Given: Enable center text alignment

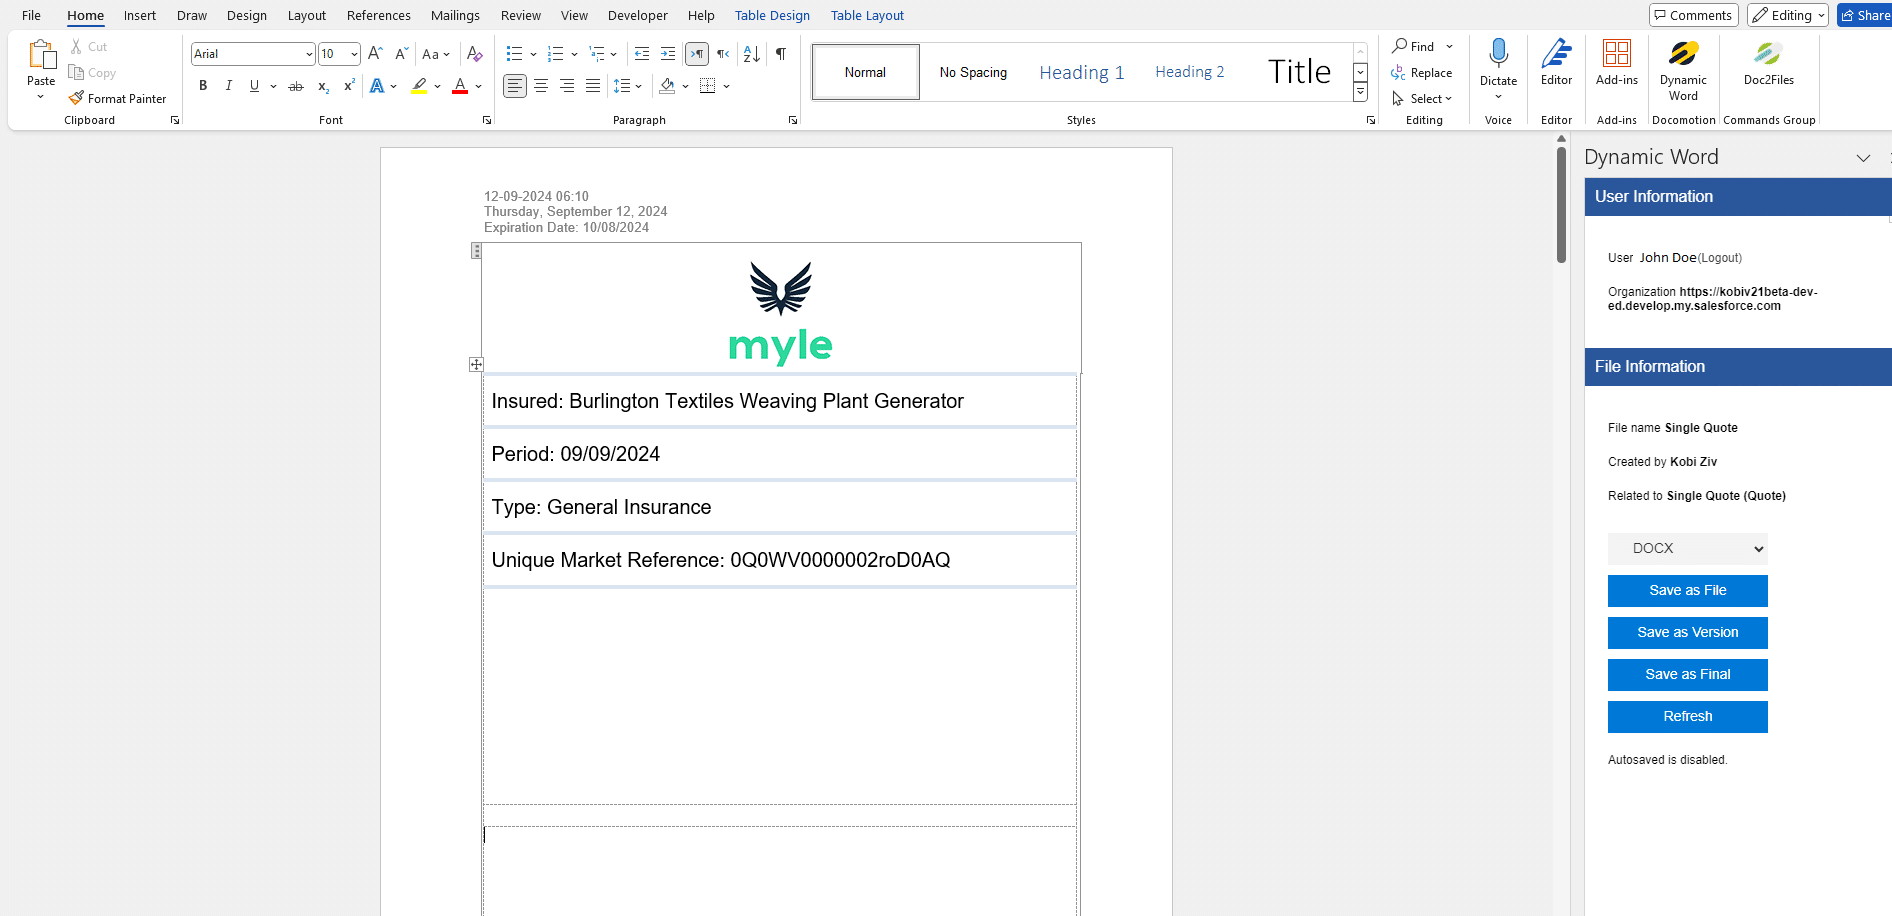Looking at the screenshot, I should tap(541, 86).
